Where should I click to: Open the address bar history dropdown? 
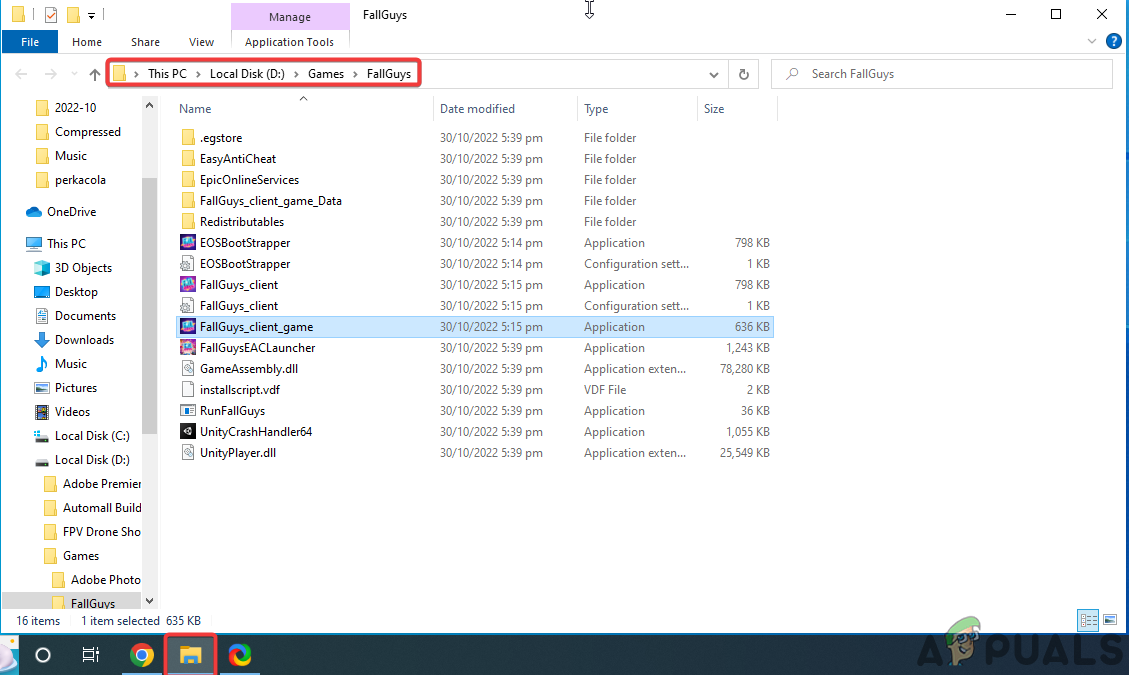[x=713, y=73]
